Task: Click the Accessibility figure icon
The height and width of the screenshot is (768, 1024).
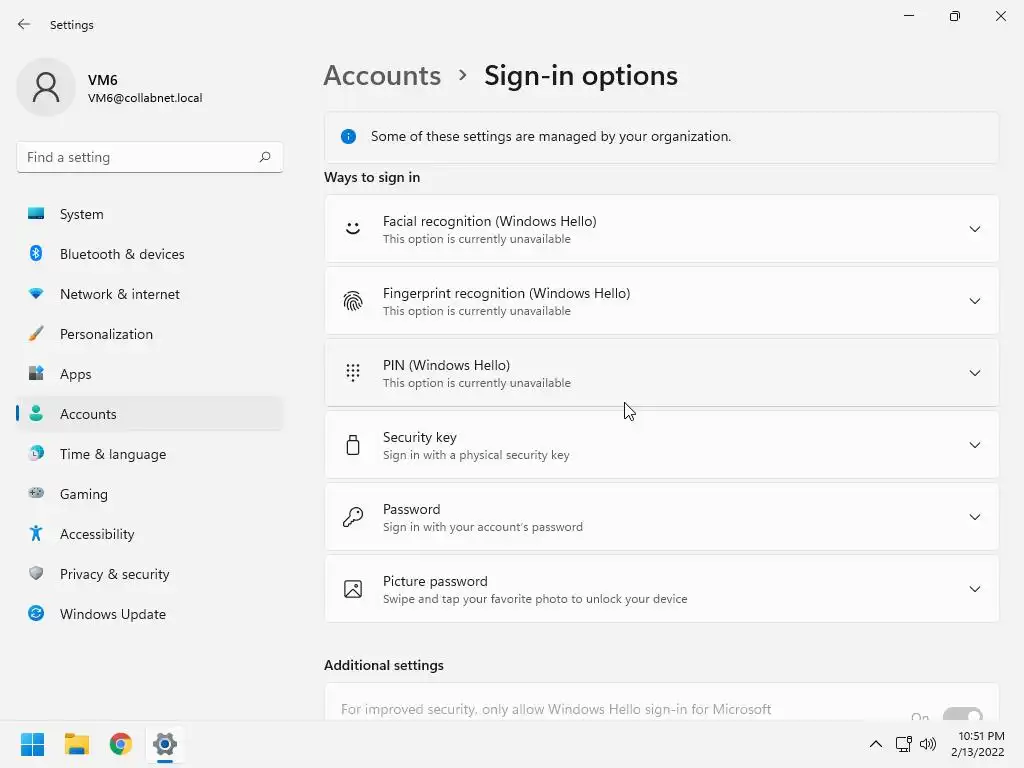Action: [x=36, y=534]
